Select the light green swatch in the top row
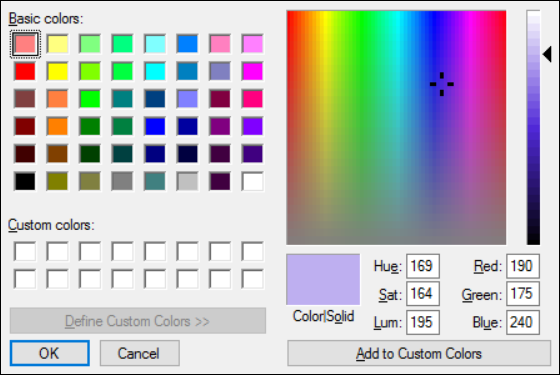The height and width of the screenshot is (375, 560). point(90,44)
